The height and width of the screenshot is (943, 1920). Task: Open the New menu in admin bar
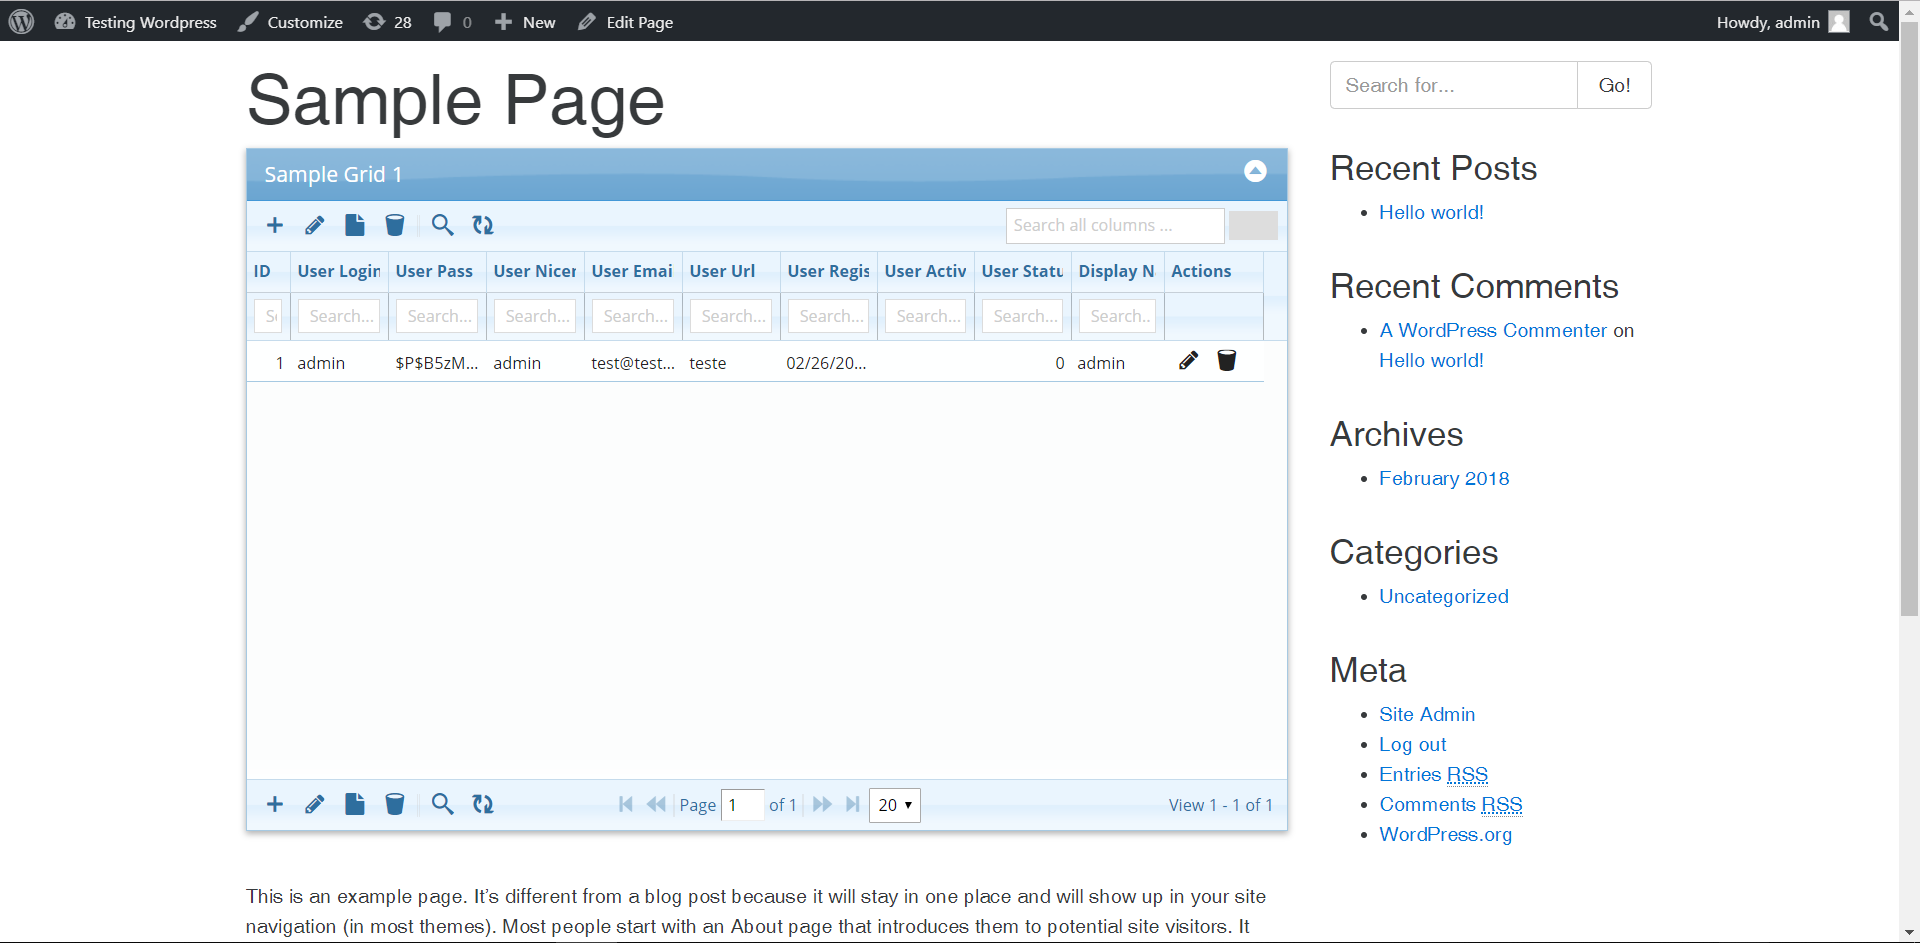point(526,22)
